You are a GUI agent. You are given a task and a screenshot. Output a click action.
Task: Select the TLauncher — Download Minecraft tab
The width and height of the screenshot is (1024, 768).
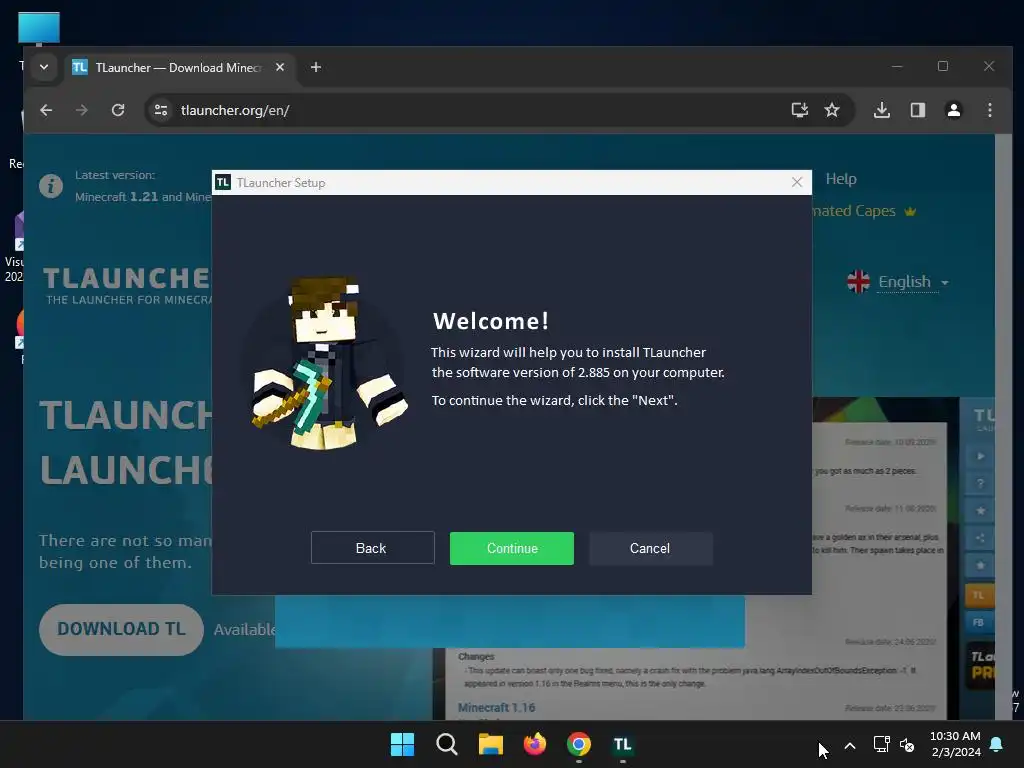[x=180, y=67]
